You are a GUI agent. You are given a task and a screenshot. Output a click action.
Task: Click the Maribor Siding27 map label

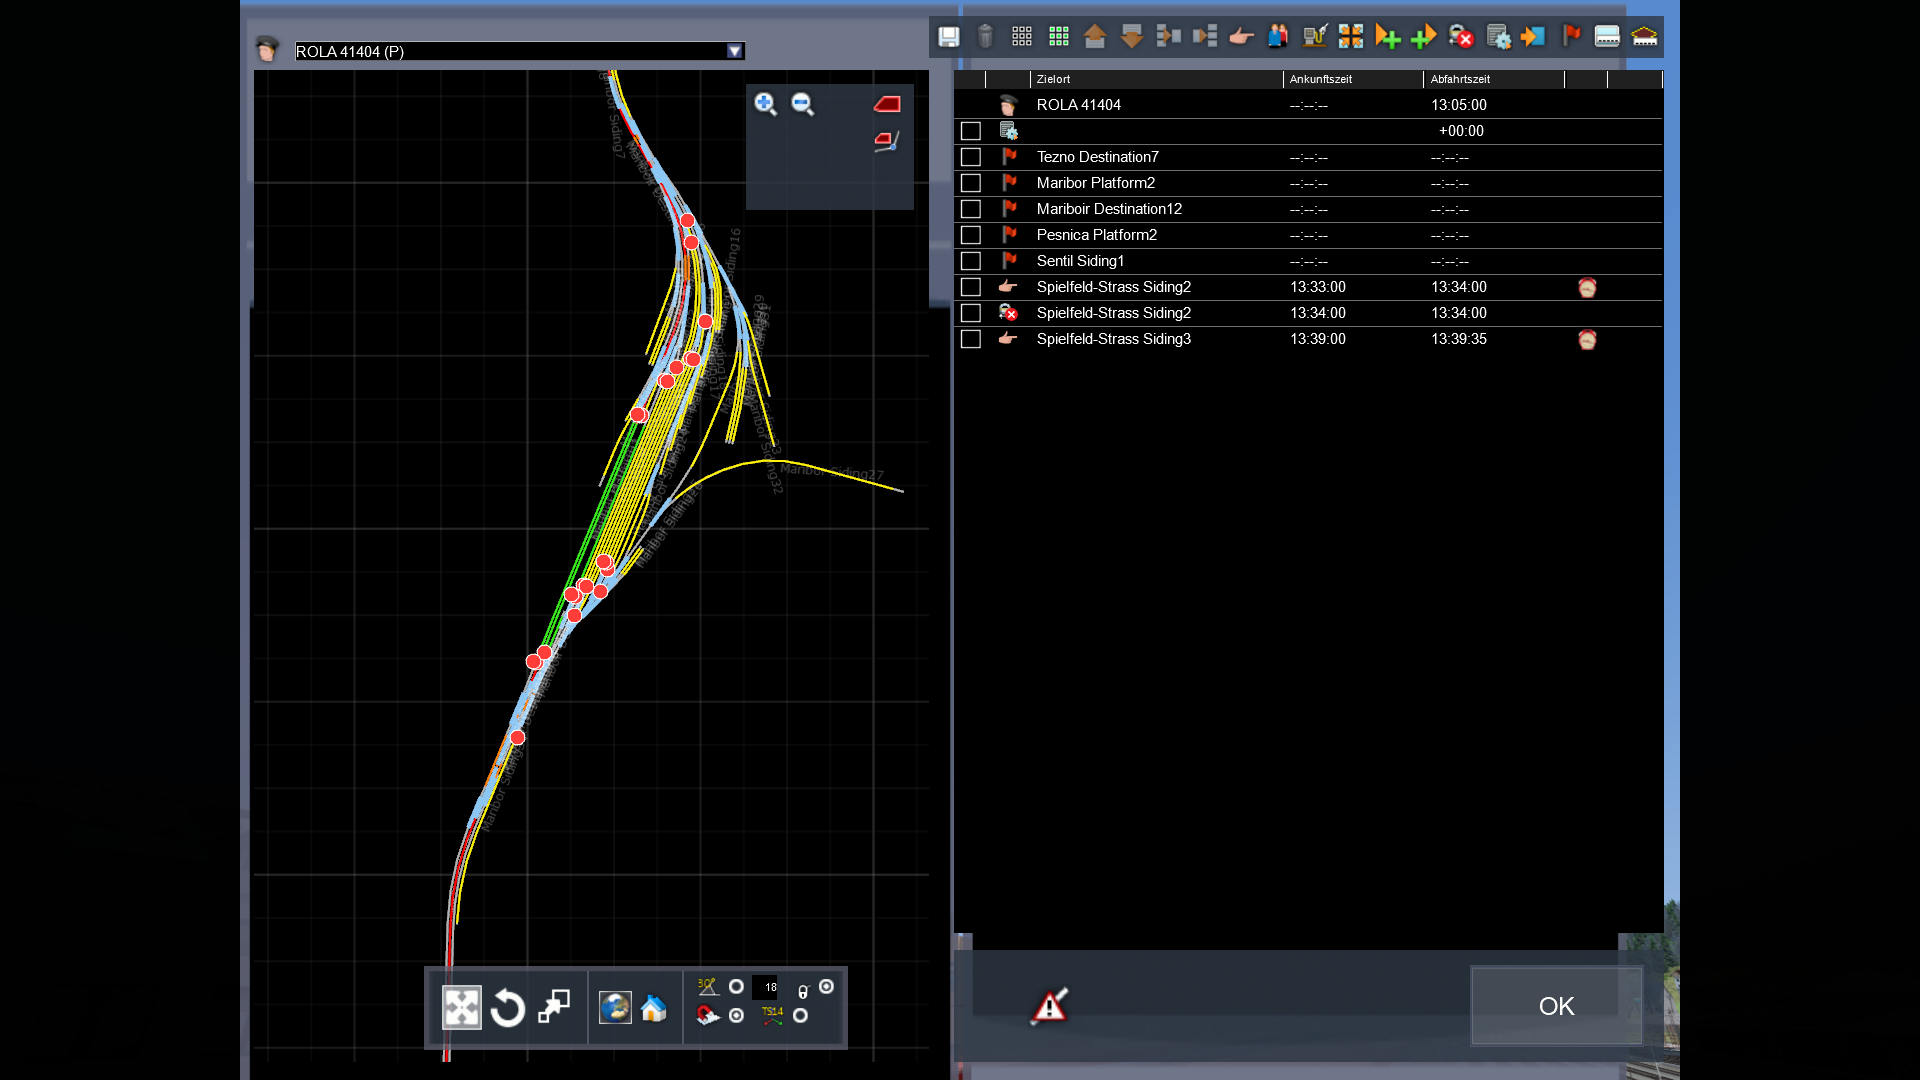832,472
